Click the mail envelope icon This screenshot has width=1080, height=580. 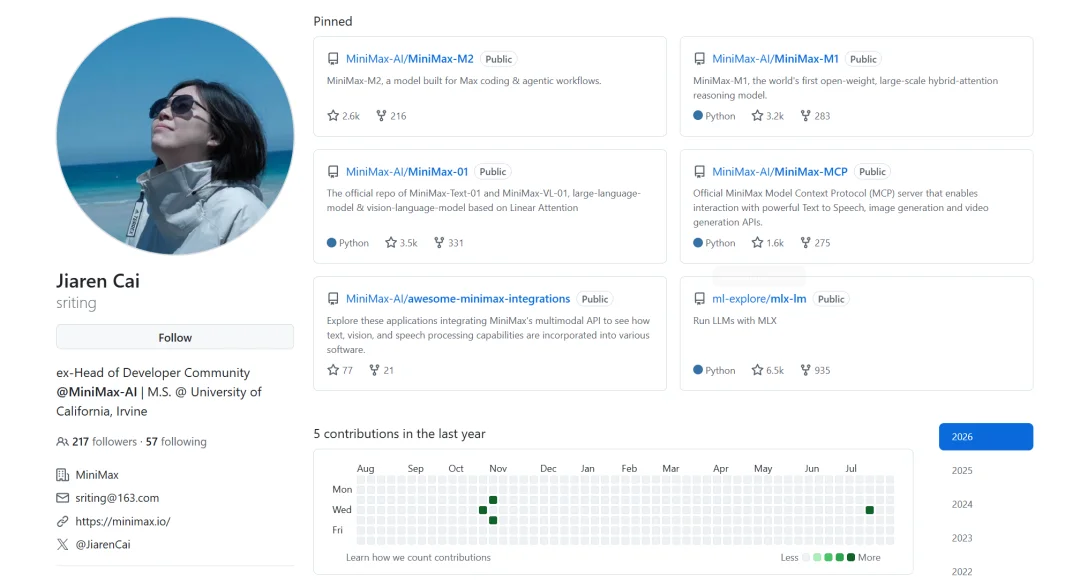tap(62, 497)
